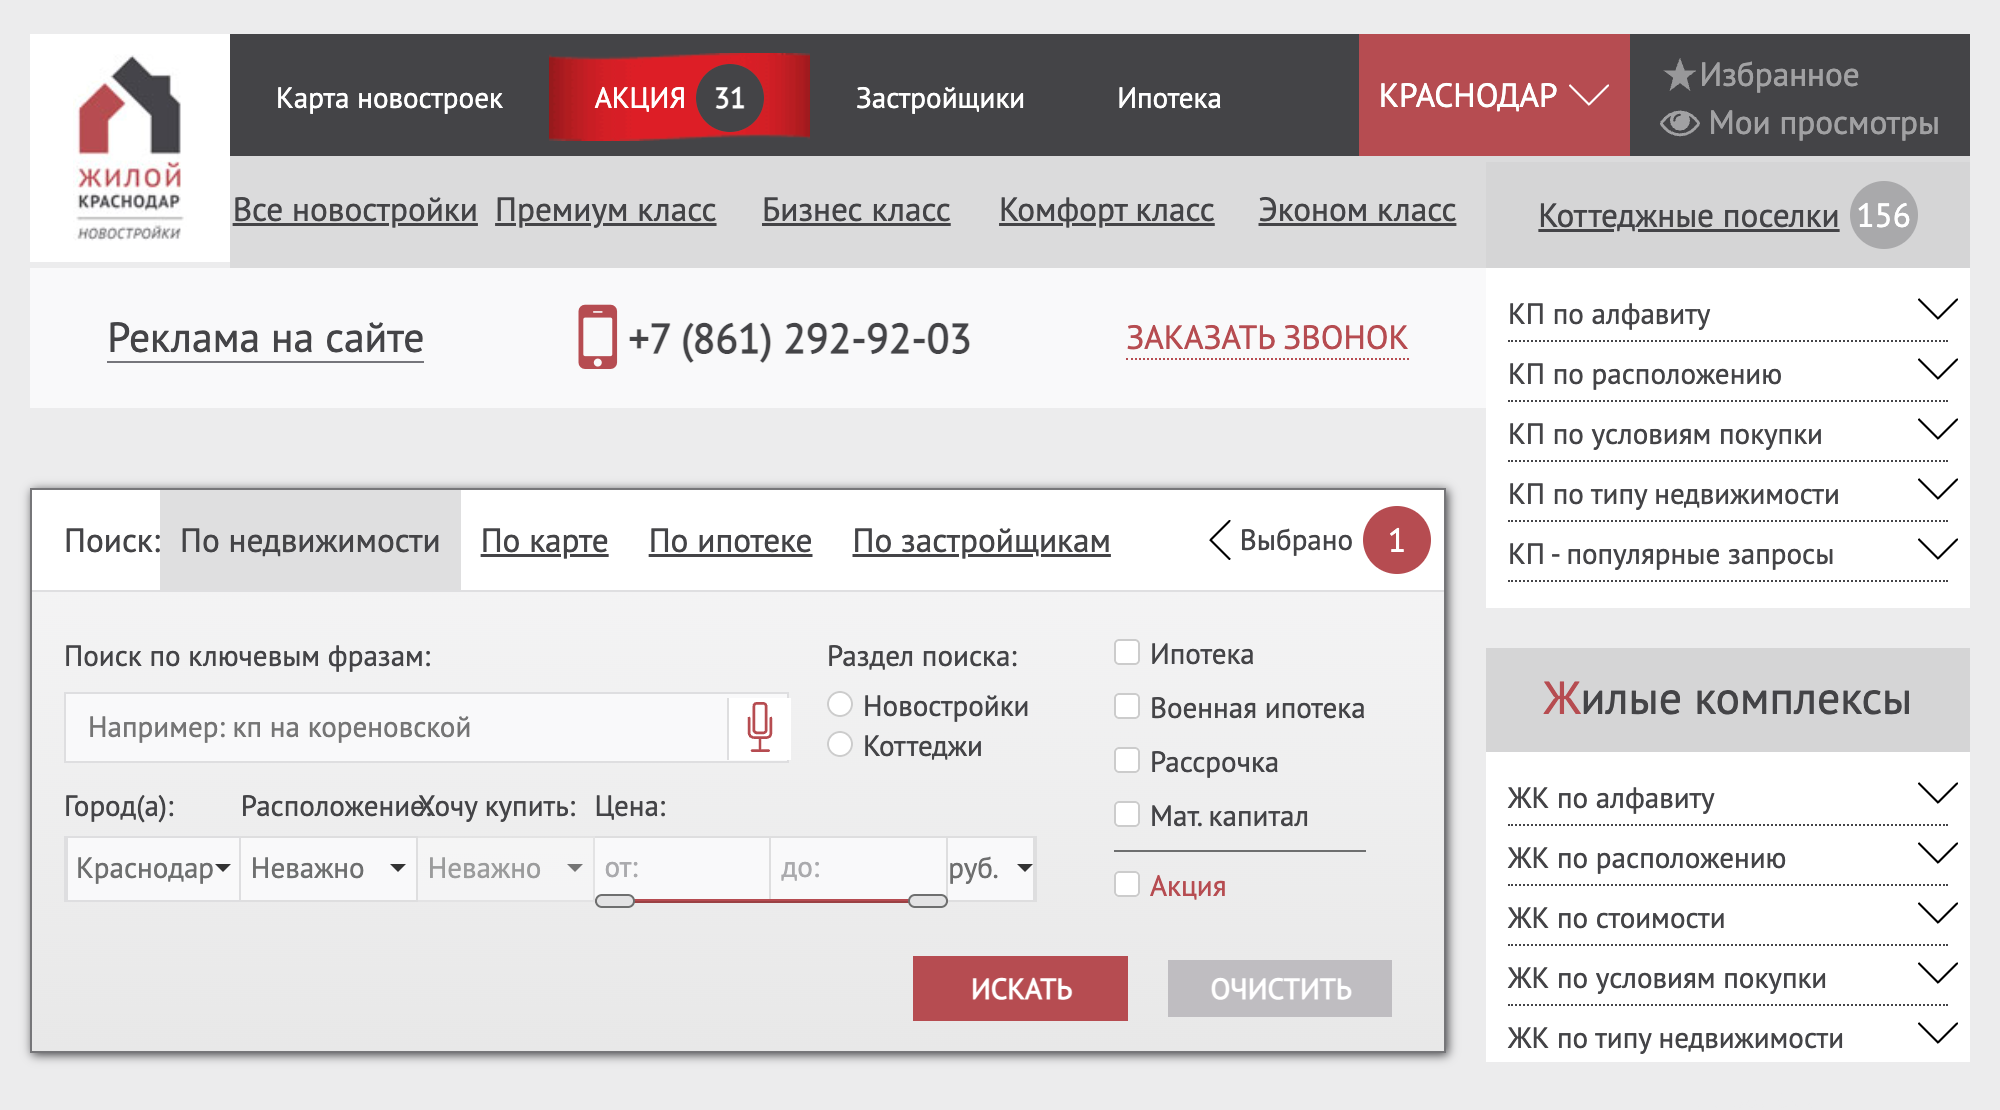Image resolution: width=2000 pixels, height=1110 pixels.
Task: Open the Реклама на сайте link
Action: pyautogui.click(x=265, y=338)
